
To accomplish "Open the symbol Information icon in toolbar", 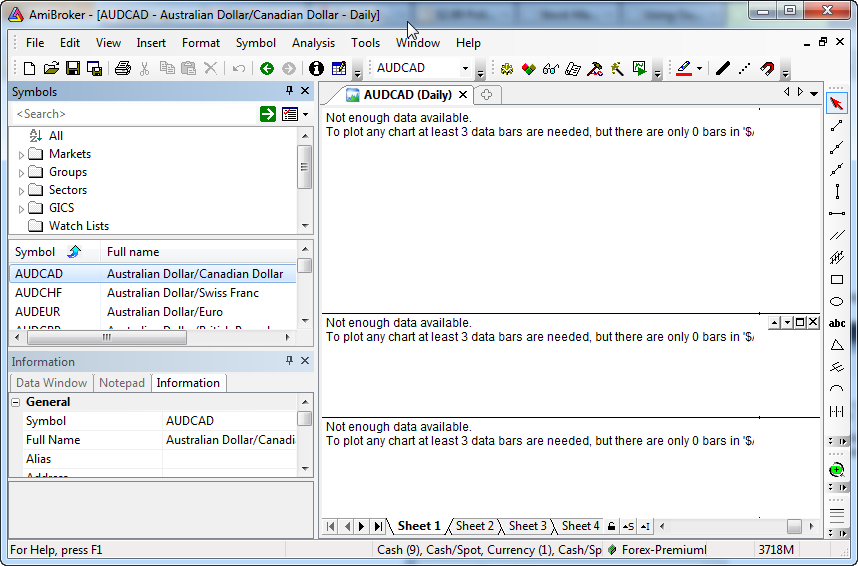I will pos(316,68).
